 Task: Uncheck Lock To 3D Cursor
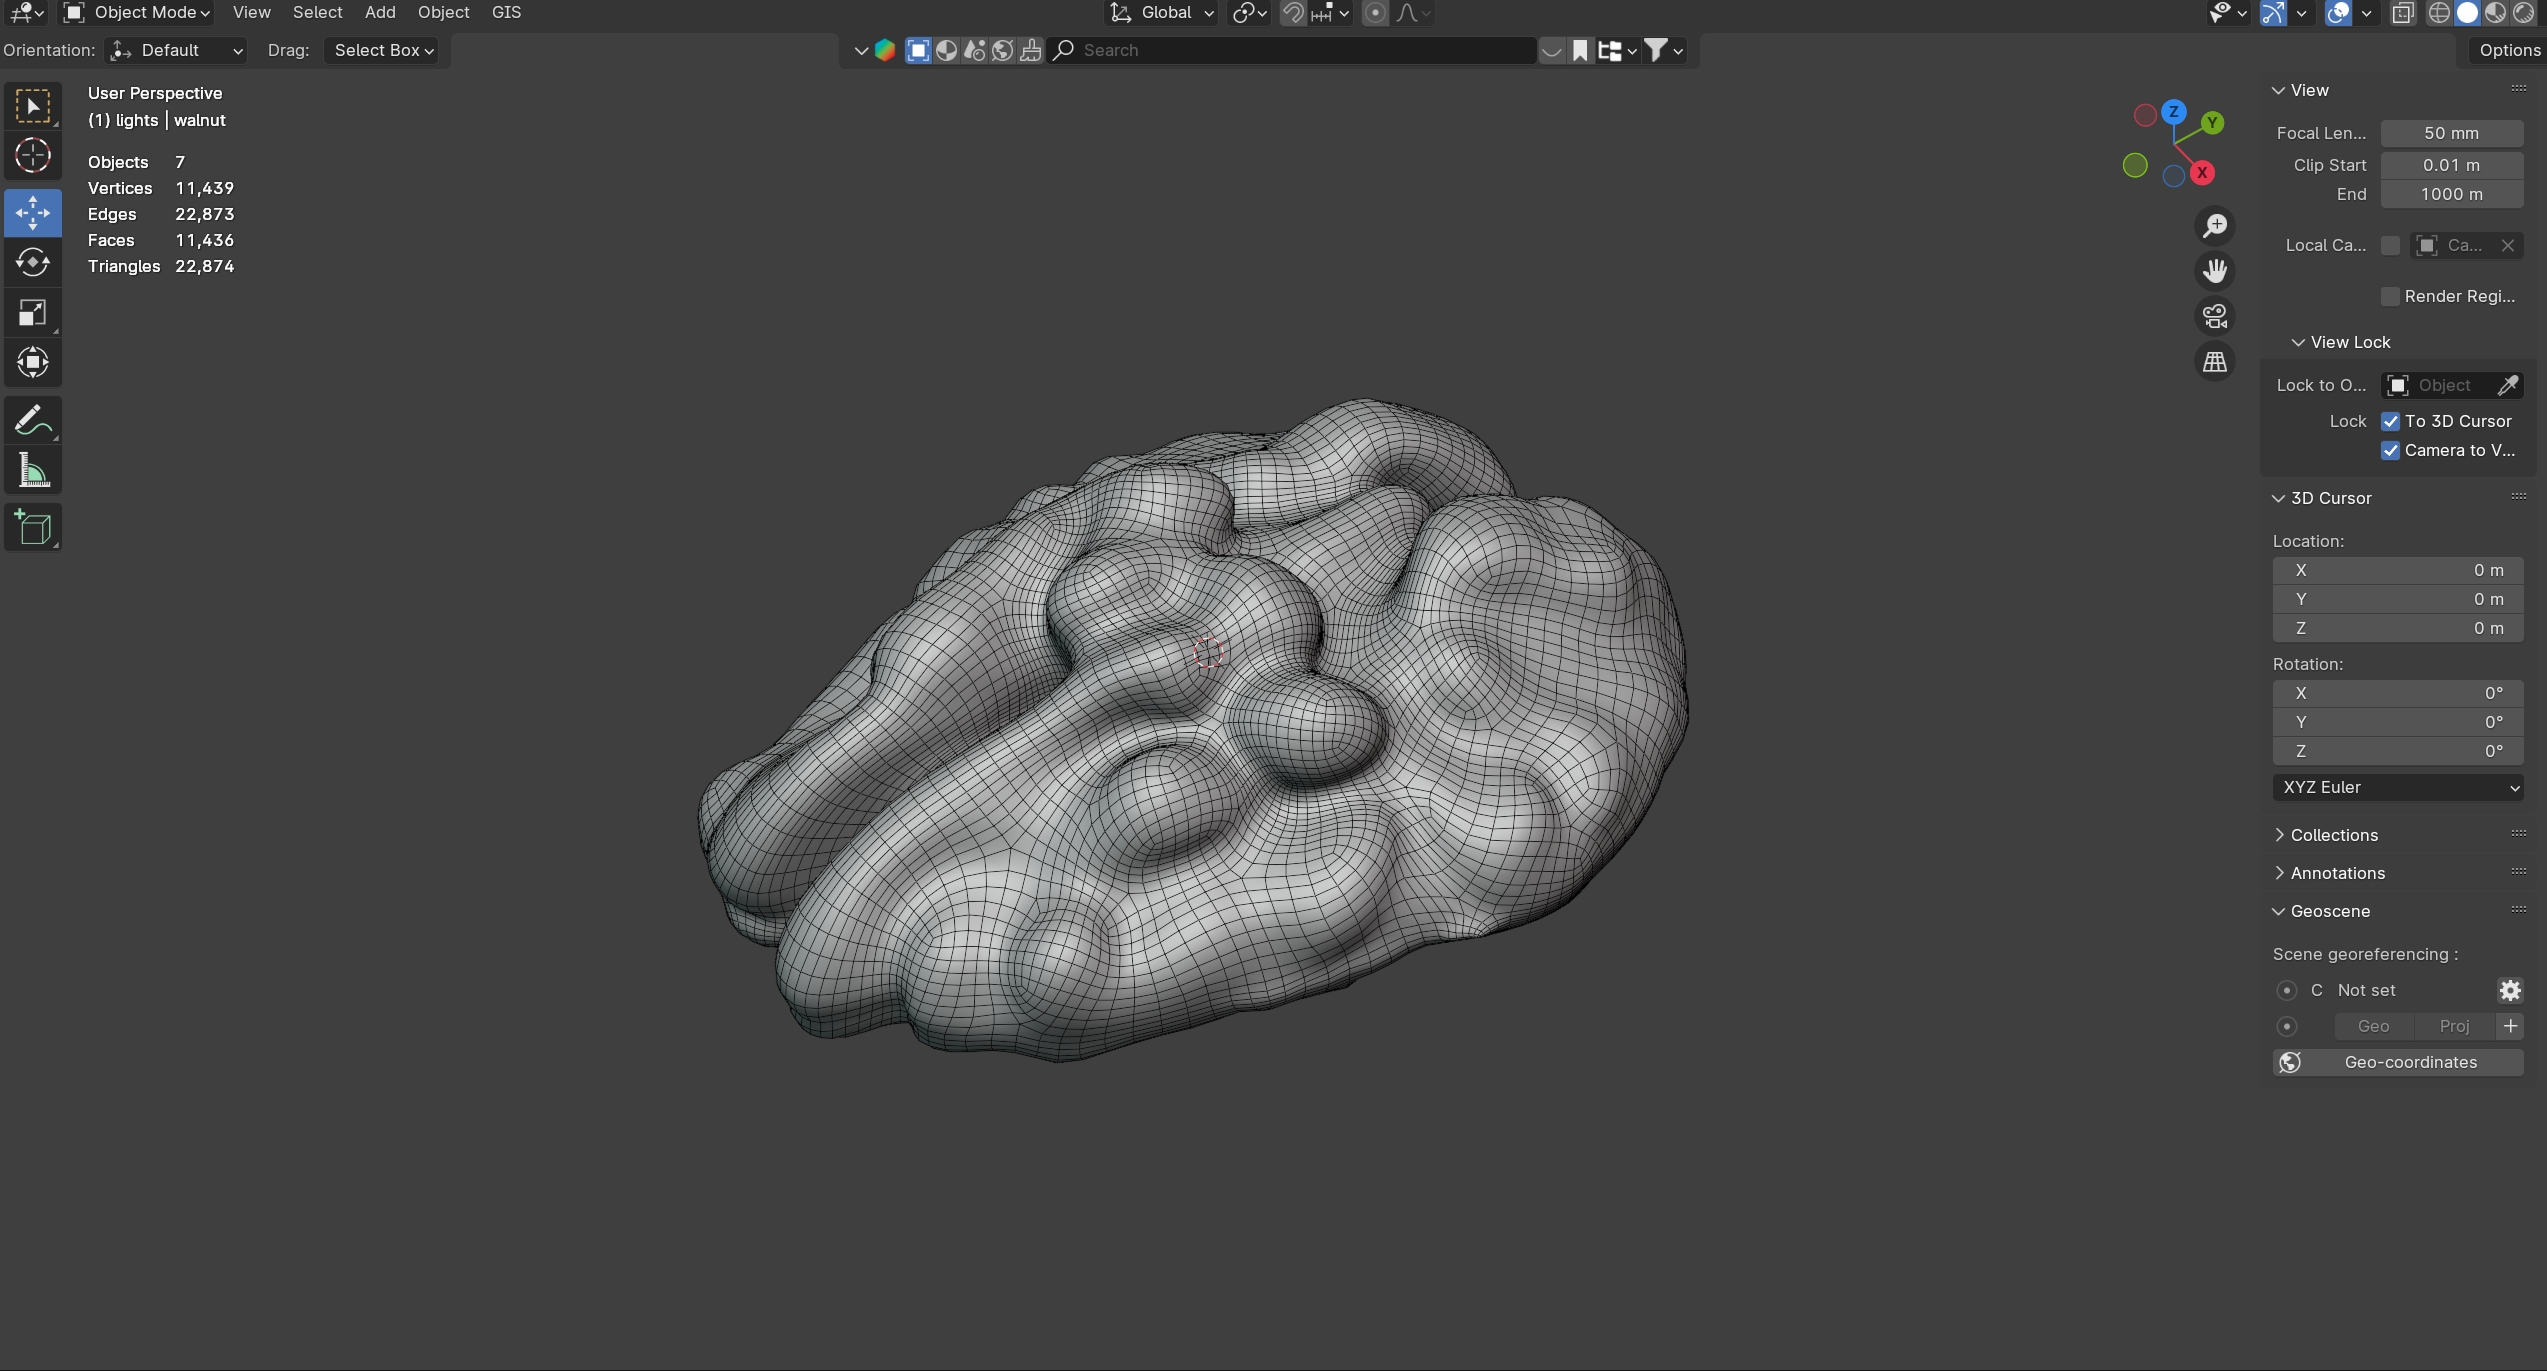(x=2390, y=422)
